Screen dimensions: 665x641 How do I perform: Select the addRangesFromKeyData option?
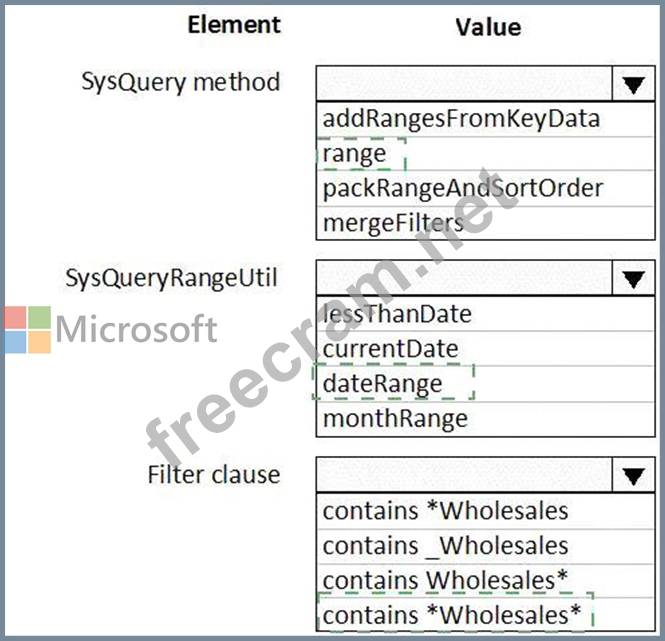click(461, 119)
